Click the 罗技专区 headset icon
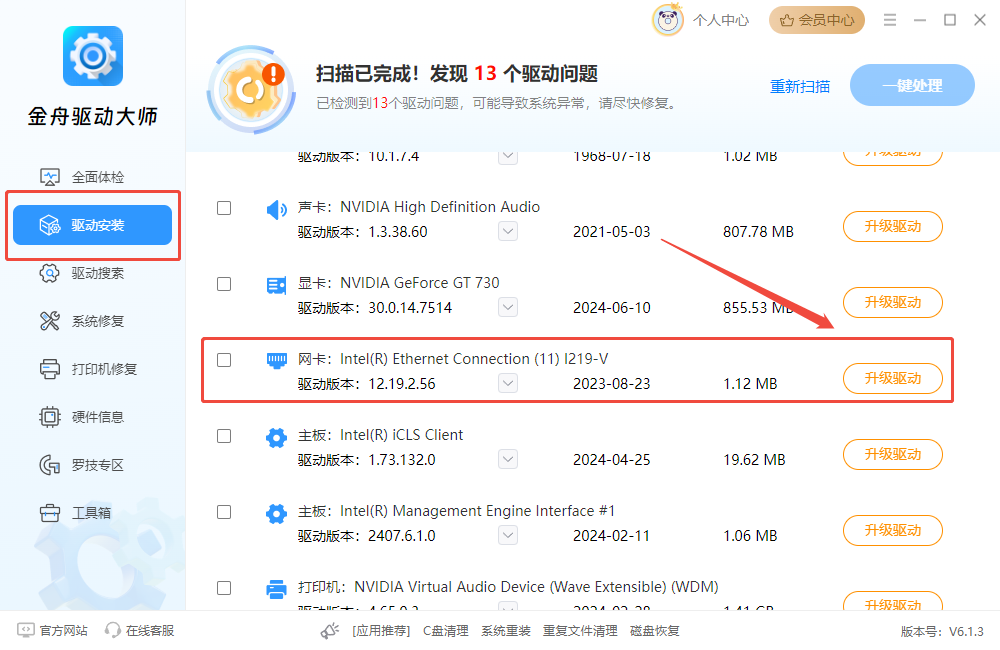Viewport: 1000px width, 650px height. (50, 465)
